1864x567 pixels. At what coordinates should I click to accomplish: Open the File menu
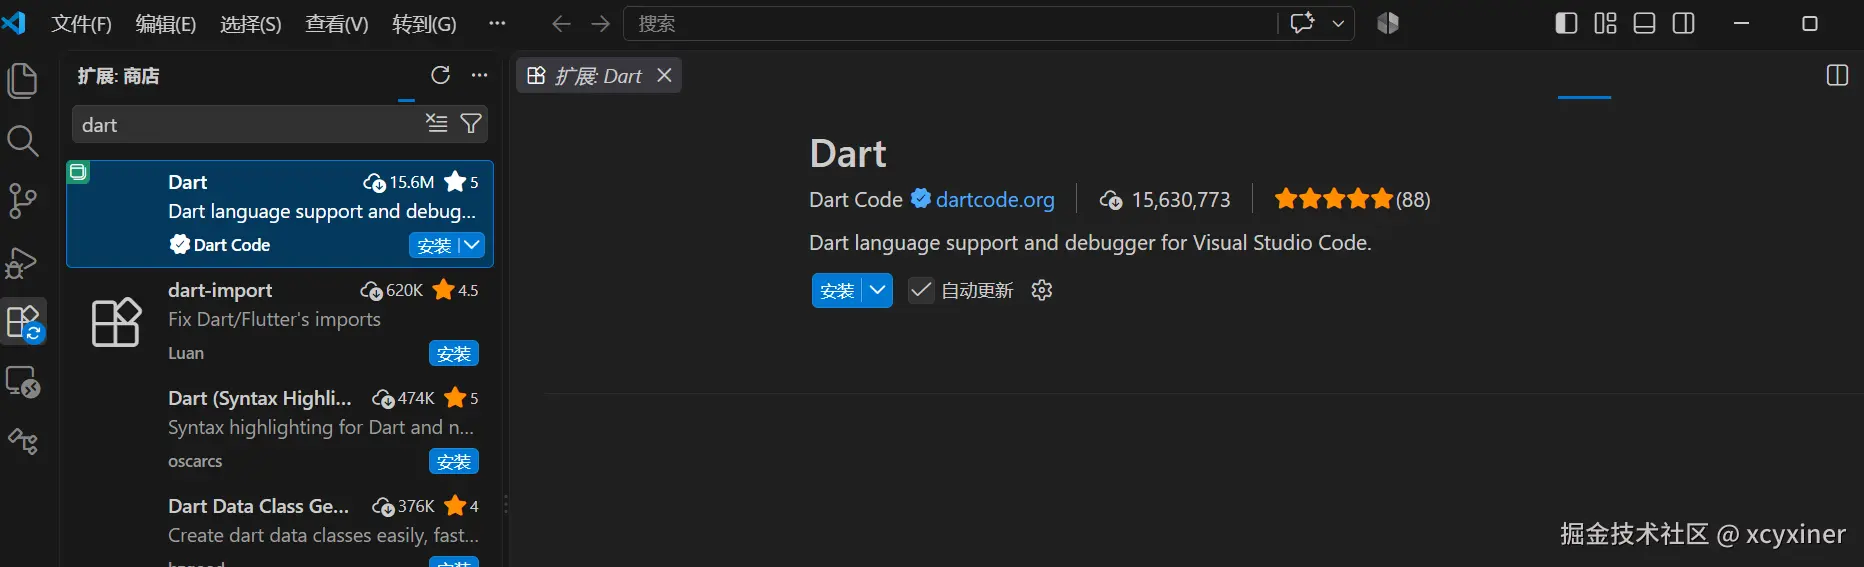(81, 24)
